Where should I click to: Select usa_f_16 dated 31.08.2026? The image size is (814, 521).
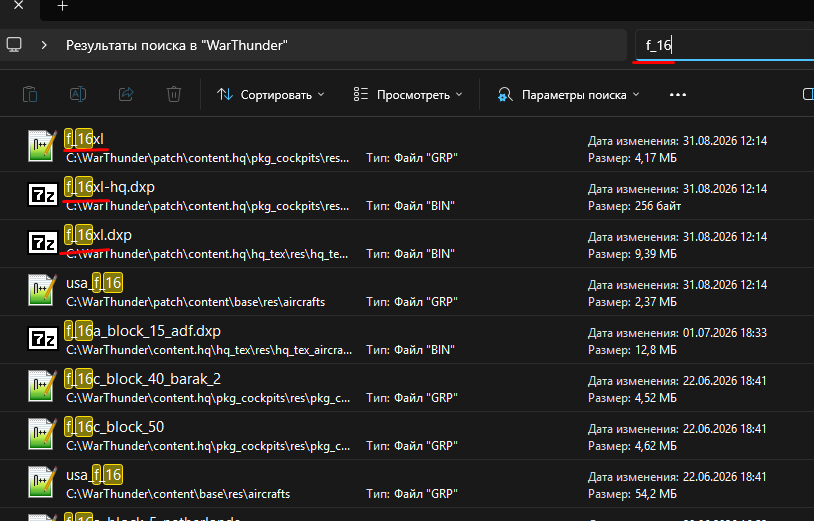click(407, 292)
